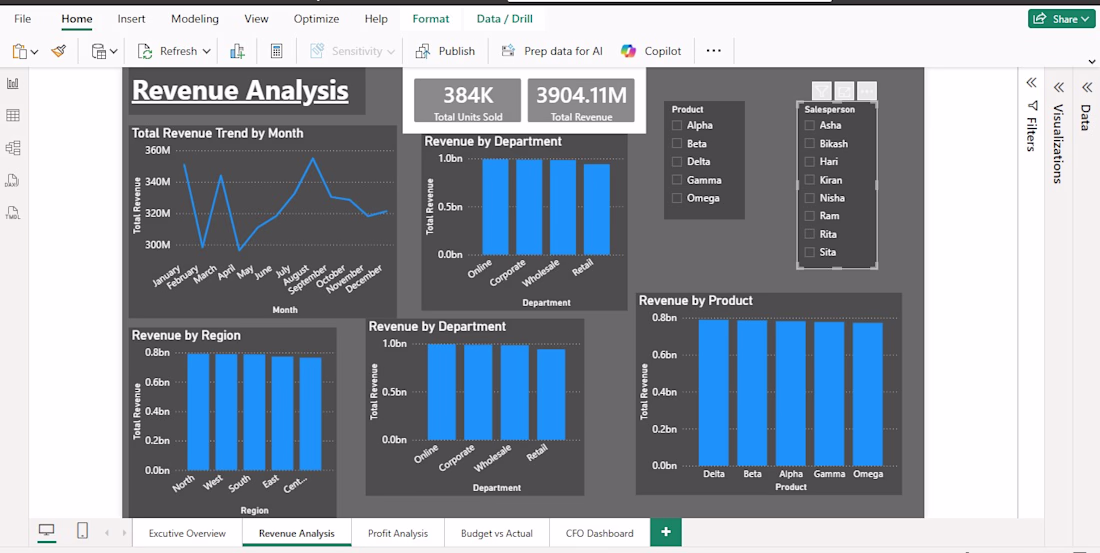Check the Omega product checkbox
The height and width of the screenshot is (553, 1100).
coord(677,199)
